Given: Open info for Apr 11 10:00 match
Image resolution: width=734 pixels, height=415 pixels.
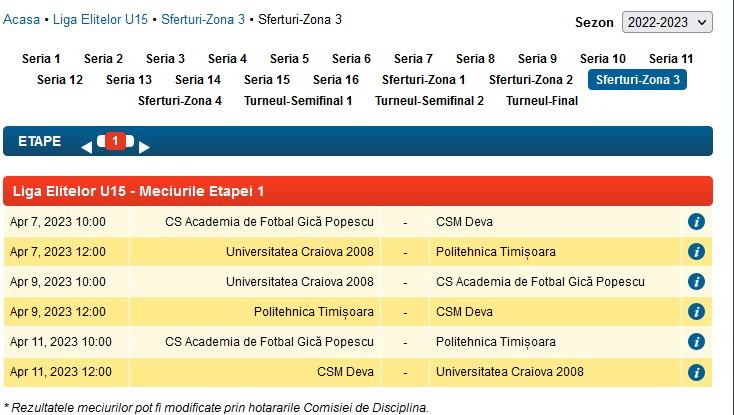Looking at the screenshot, I should [x=696, y=342].
